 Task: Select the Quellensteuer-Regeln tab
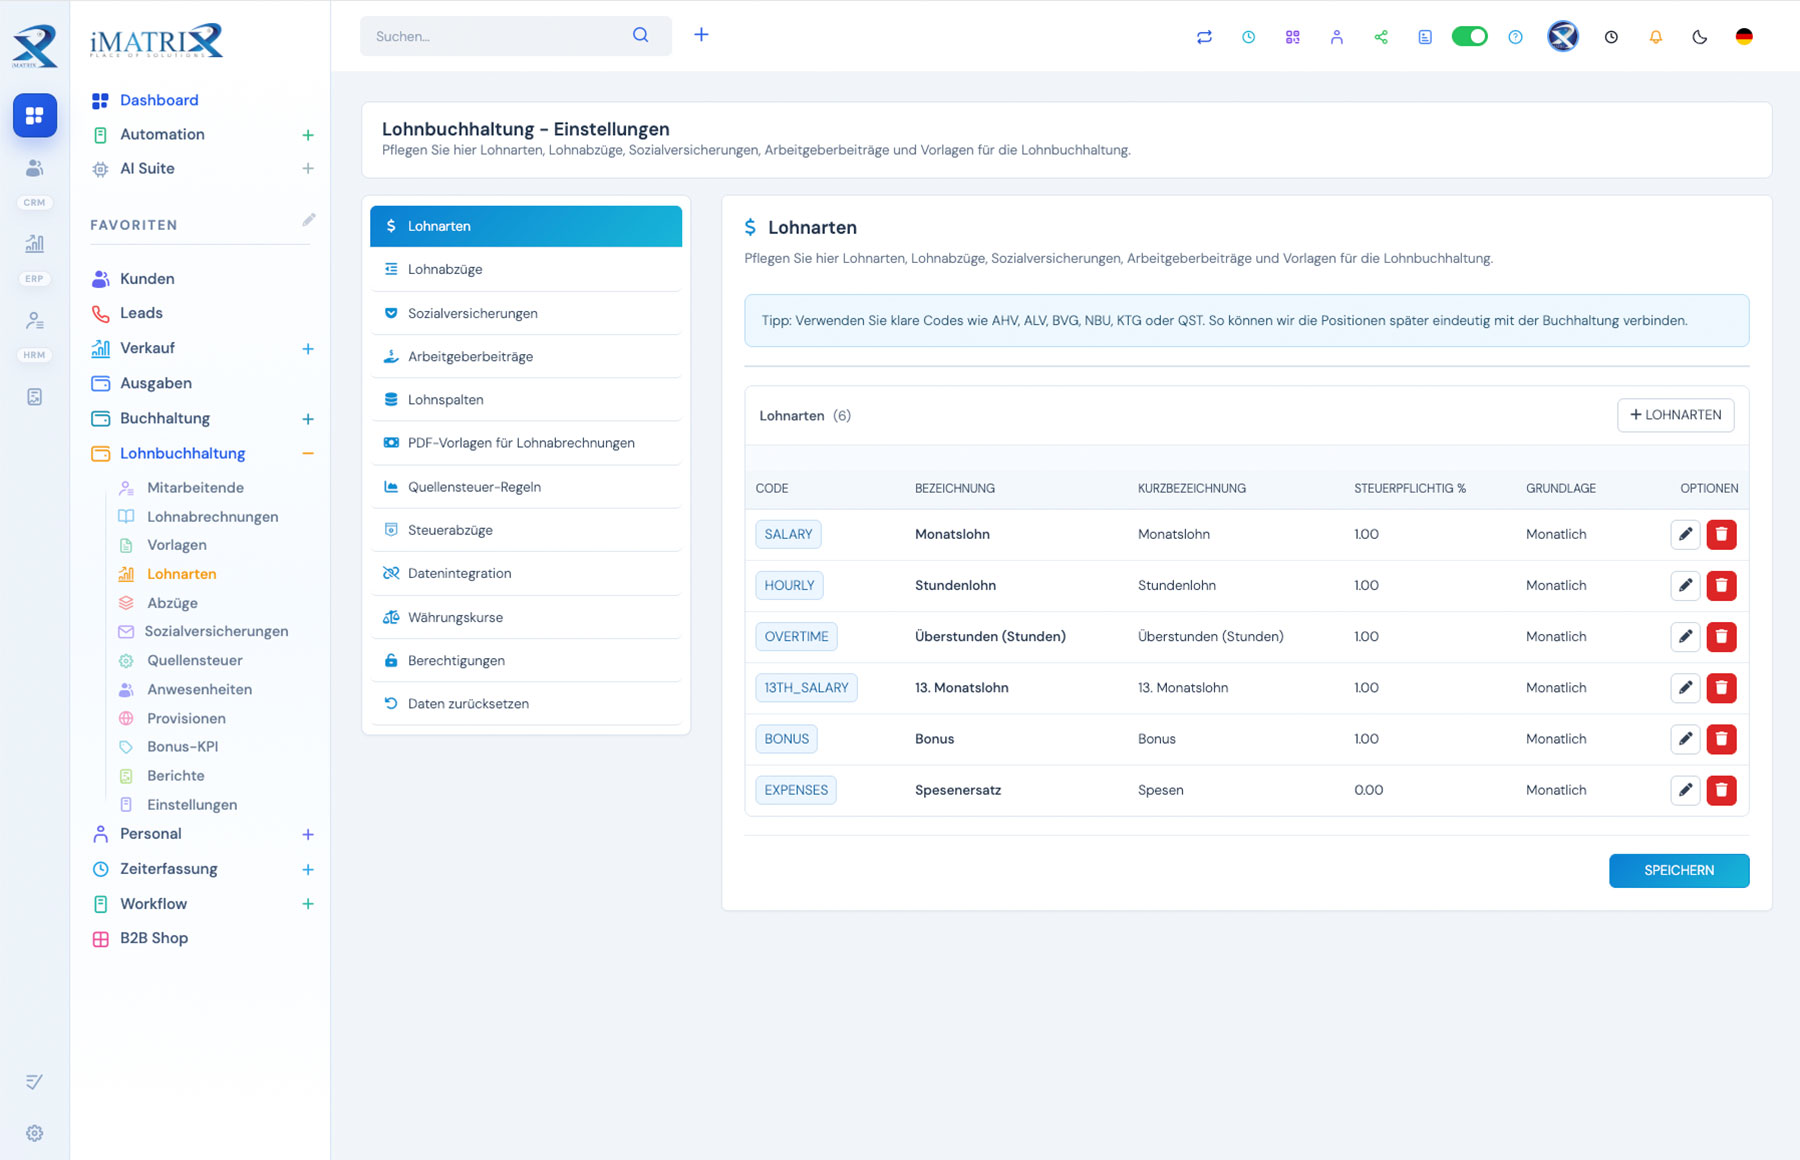[526, 487]
